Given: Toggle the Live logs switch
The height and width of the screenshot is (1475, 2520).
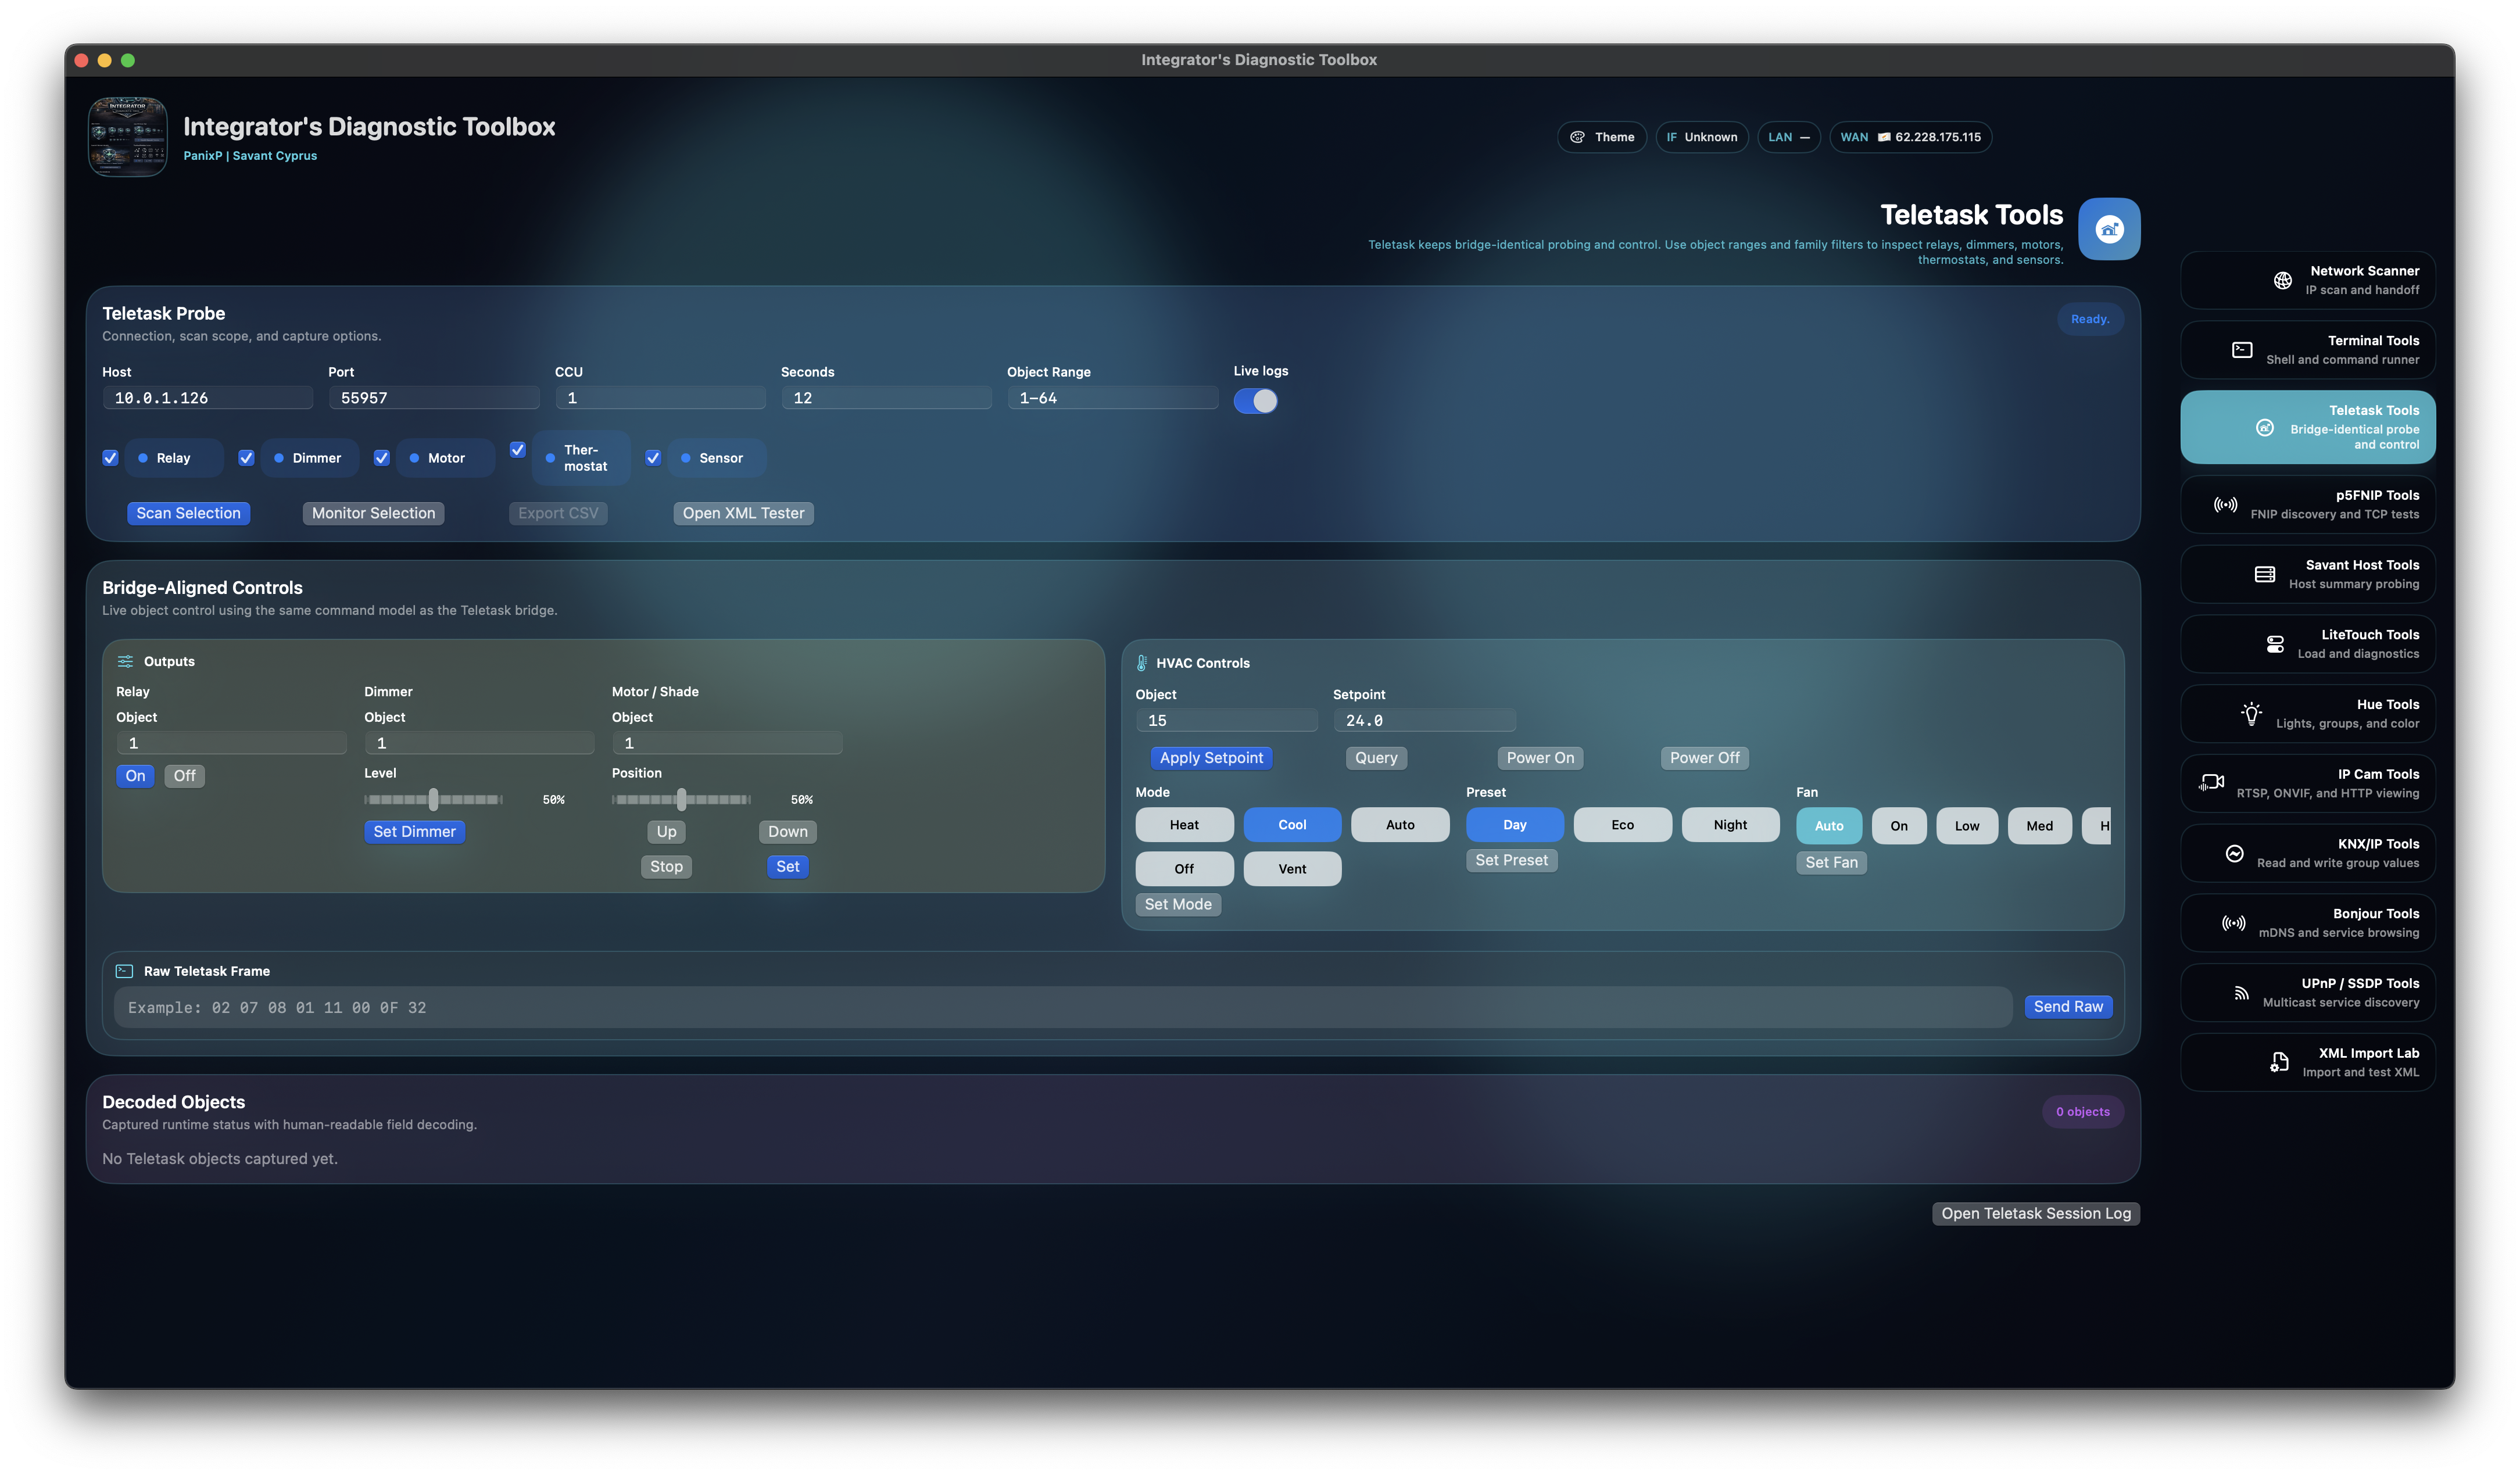Looking at the screenshot, I should click(1255, 401).
